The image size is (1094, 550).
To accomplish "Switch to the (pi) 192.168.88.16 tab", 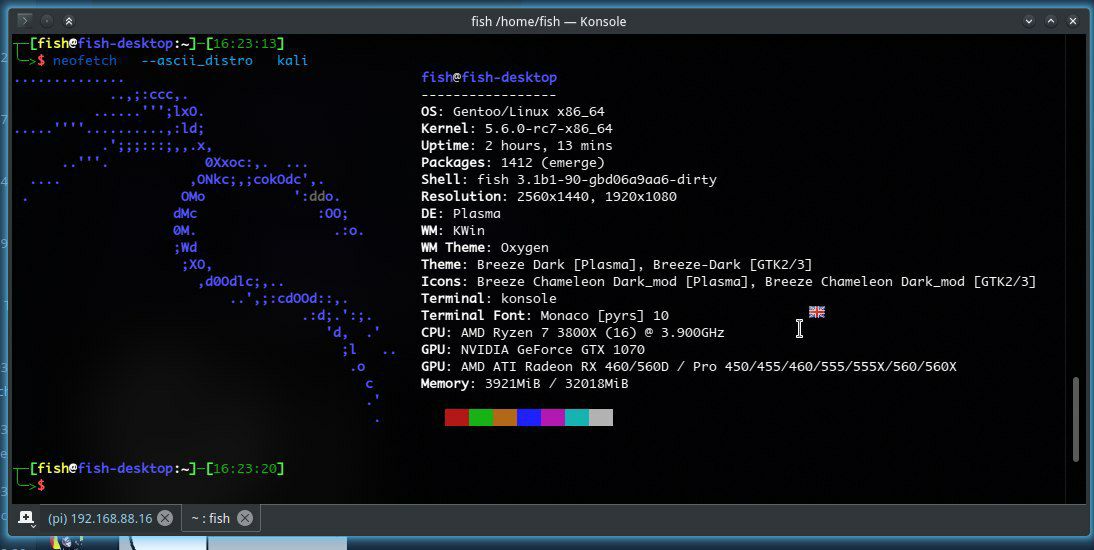I will 100,519.
